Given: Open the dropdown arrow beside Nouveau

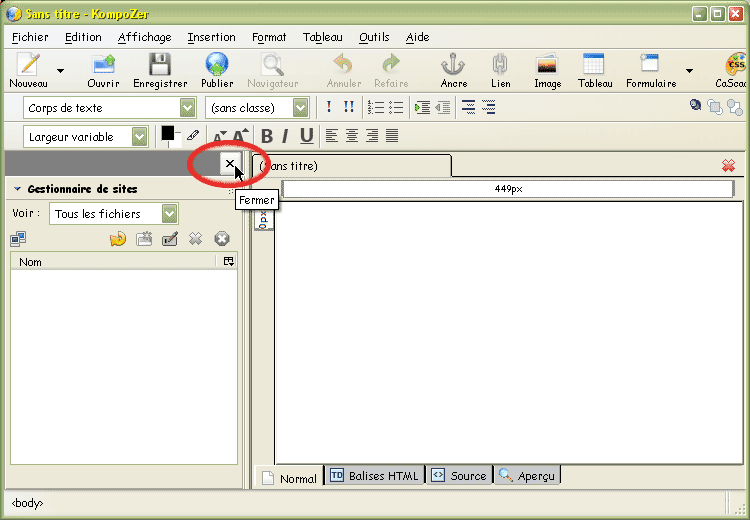Looking at the screenshot, I should [x=60, y=71].
